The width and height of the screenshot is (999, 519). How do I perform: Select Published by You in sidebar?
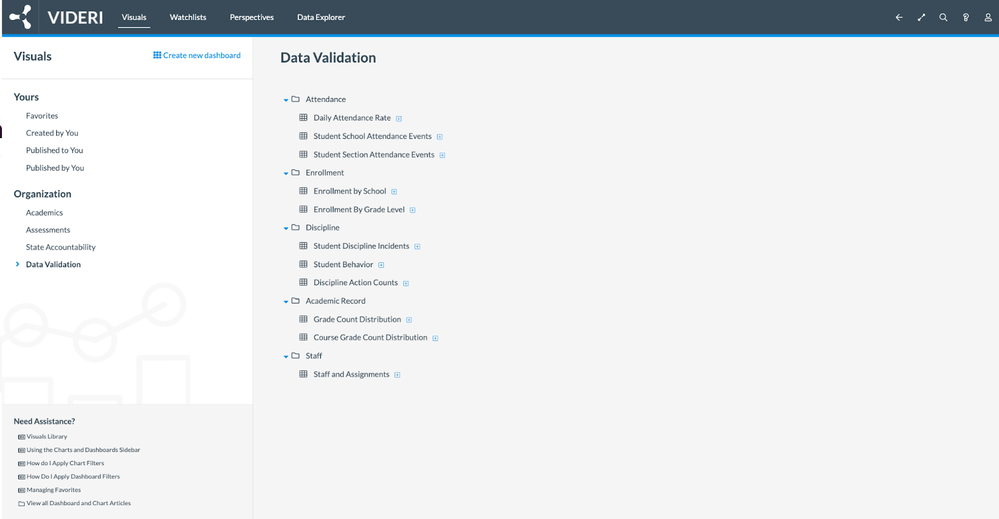click(55, 168)
